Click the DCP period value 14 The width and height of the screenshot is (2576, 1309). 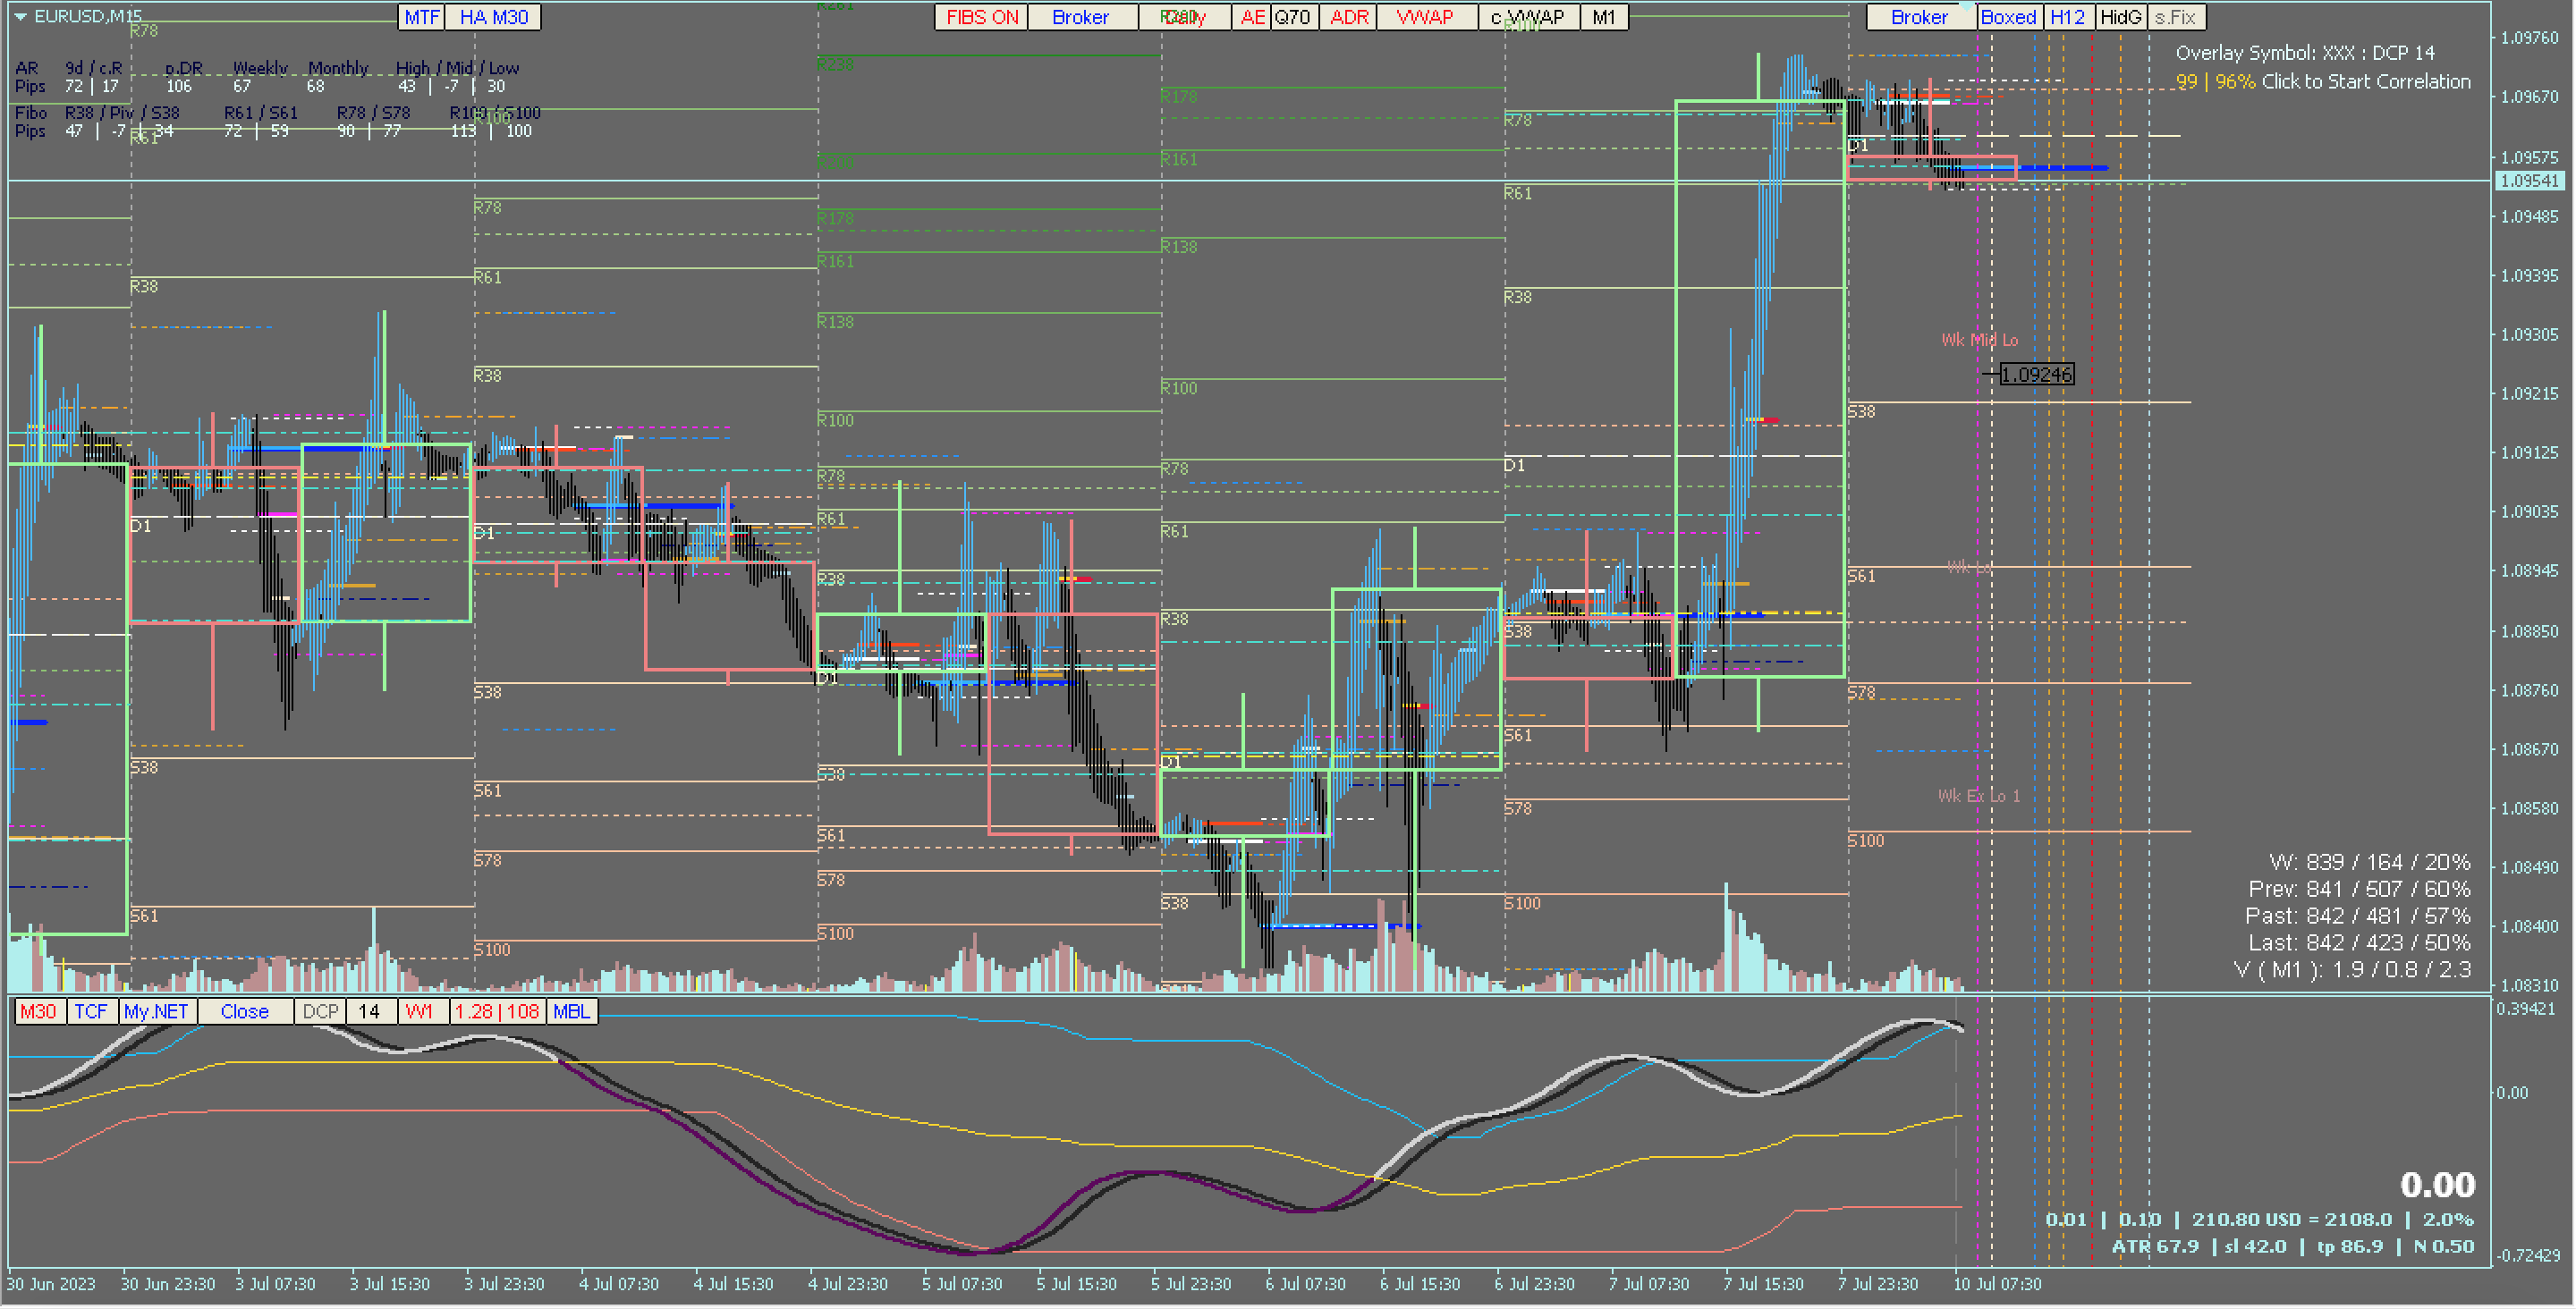[x=368, y=1012]
